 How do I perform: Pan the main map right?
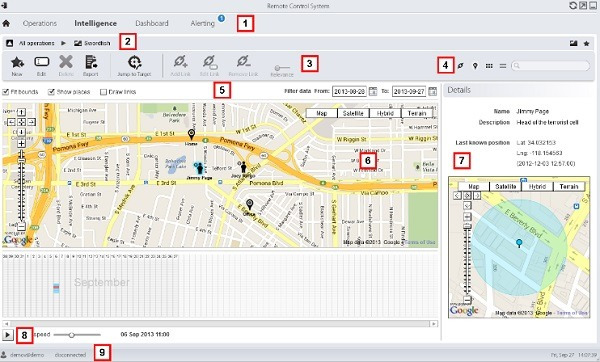[x=31, y=122]
